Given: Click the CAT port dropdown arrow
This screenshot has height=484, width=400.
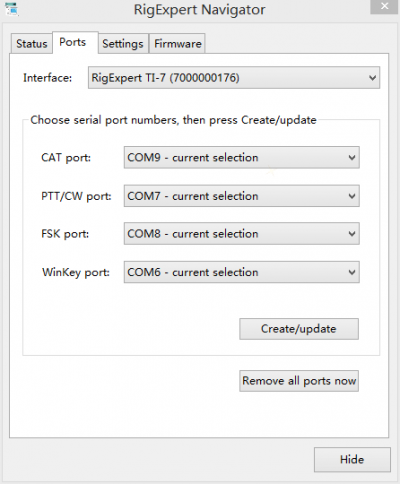Looking at the screenshot, I should (352, 158).
